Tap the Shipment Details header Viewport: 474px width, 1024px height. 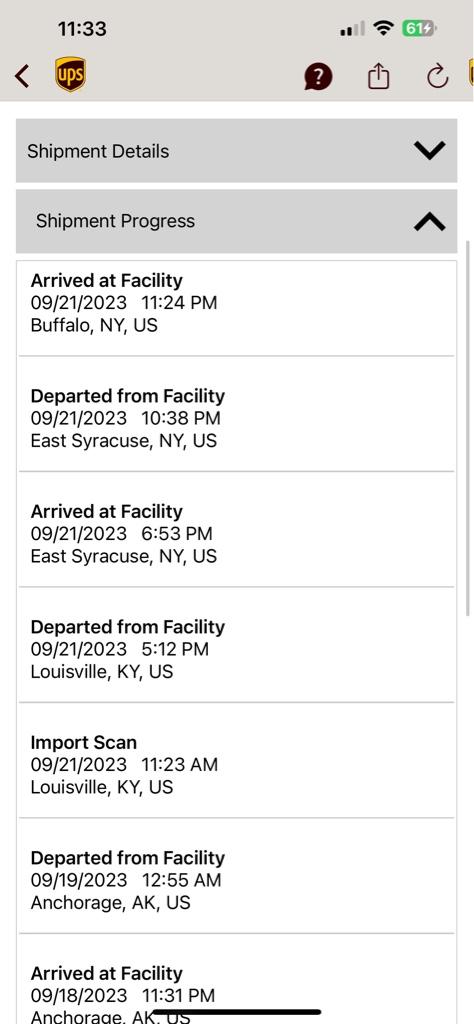coord(236,151)
